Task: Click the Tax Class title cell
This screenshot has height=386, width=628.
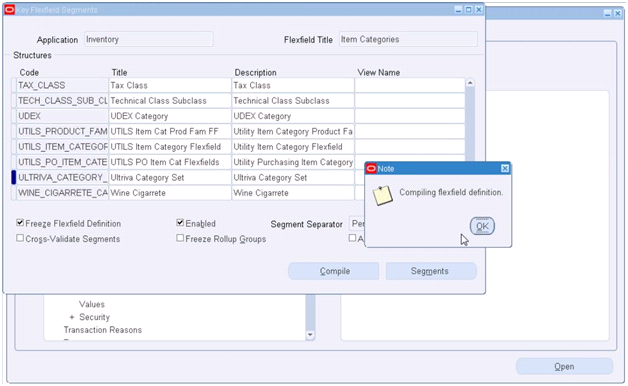Action: point(170,85)
